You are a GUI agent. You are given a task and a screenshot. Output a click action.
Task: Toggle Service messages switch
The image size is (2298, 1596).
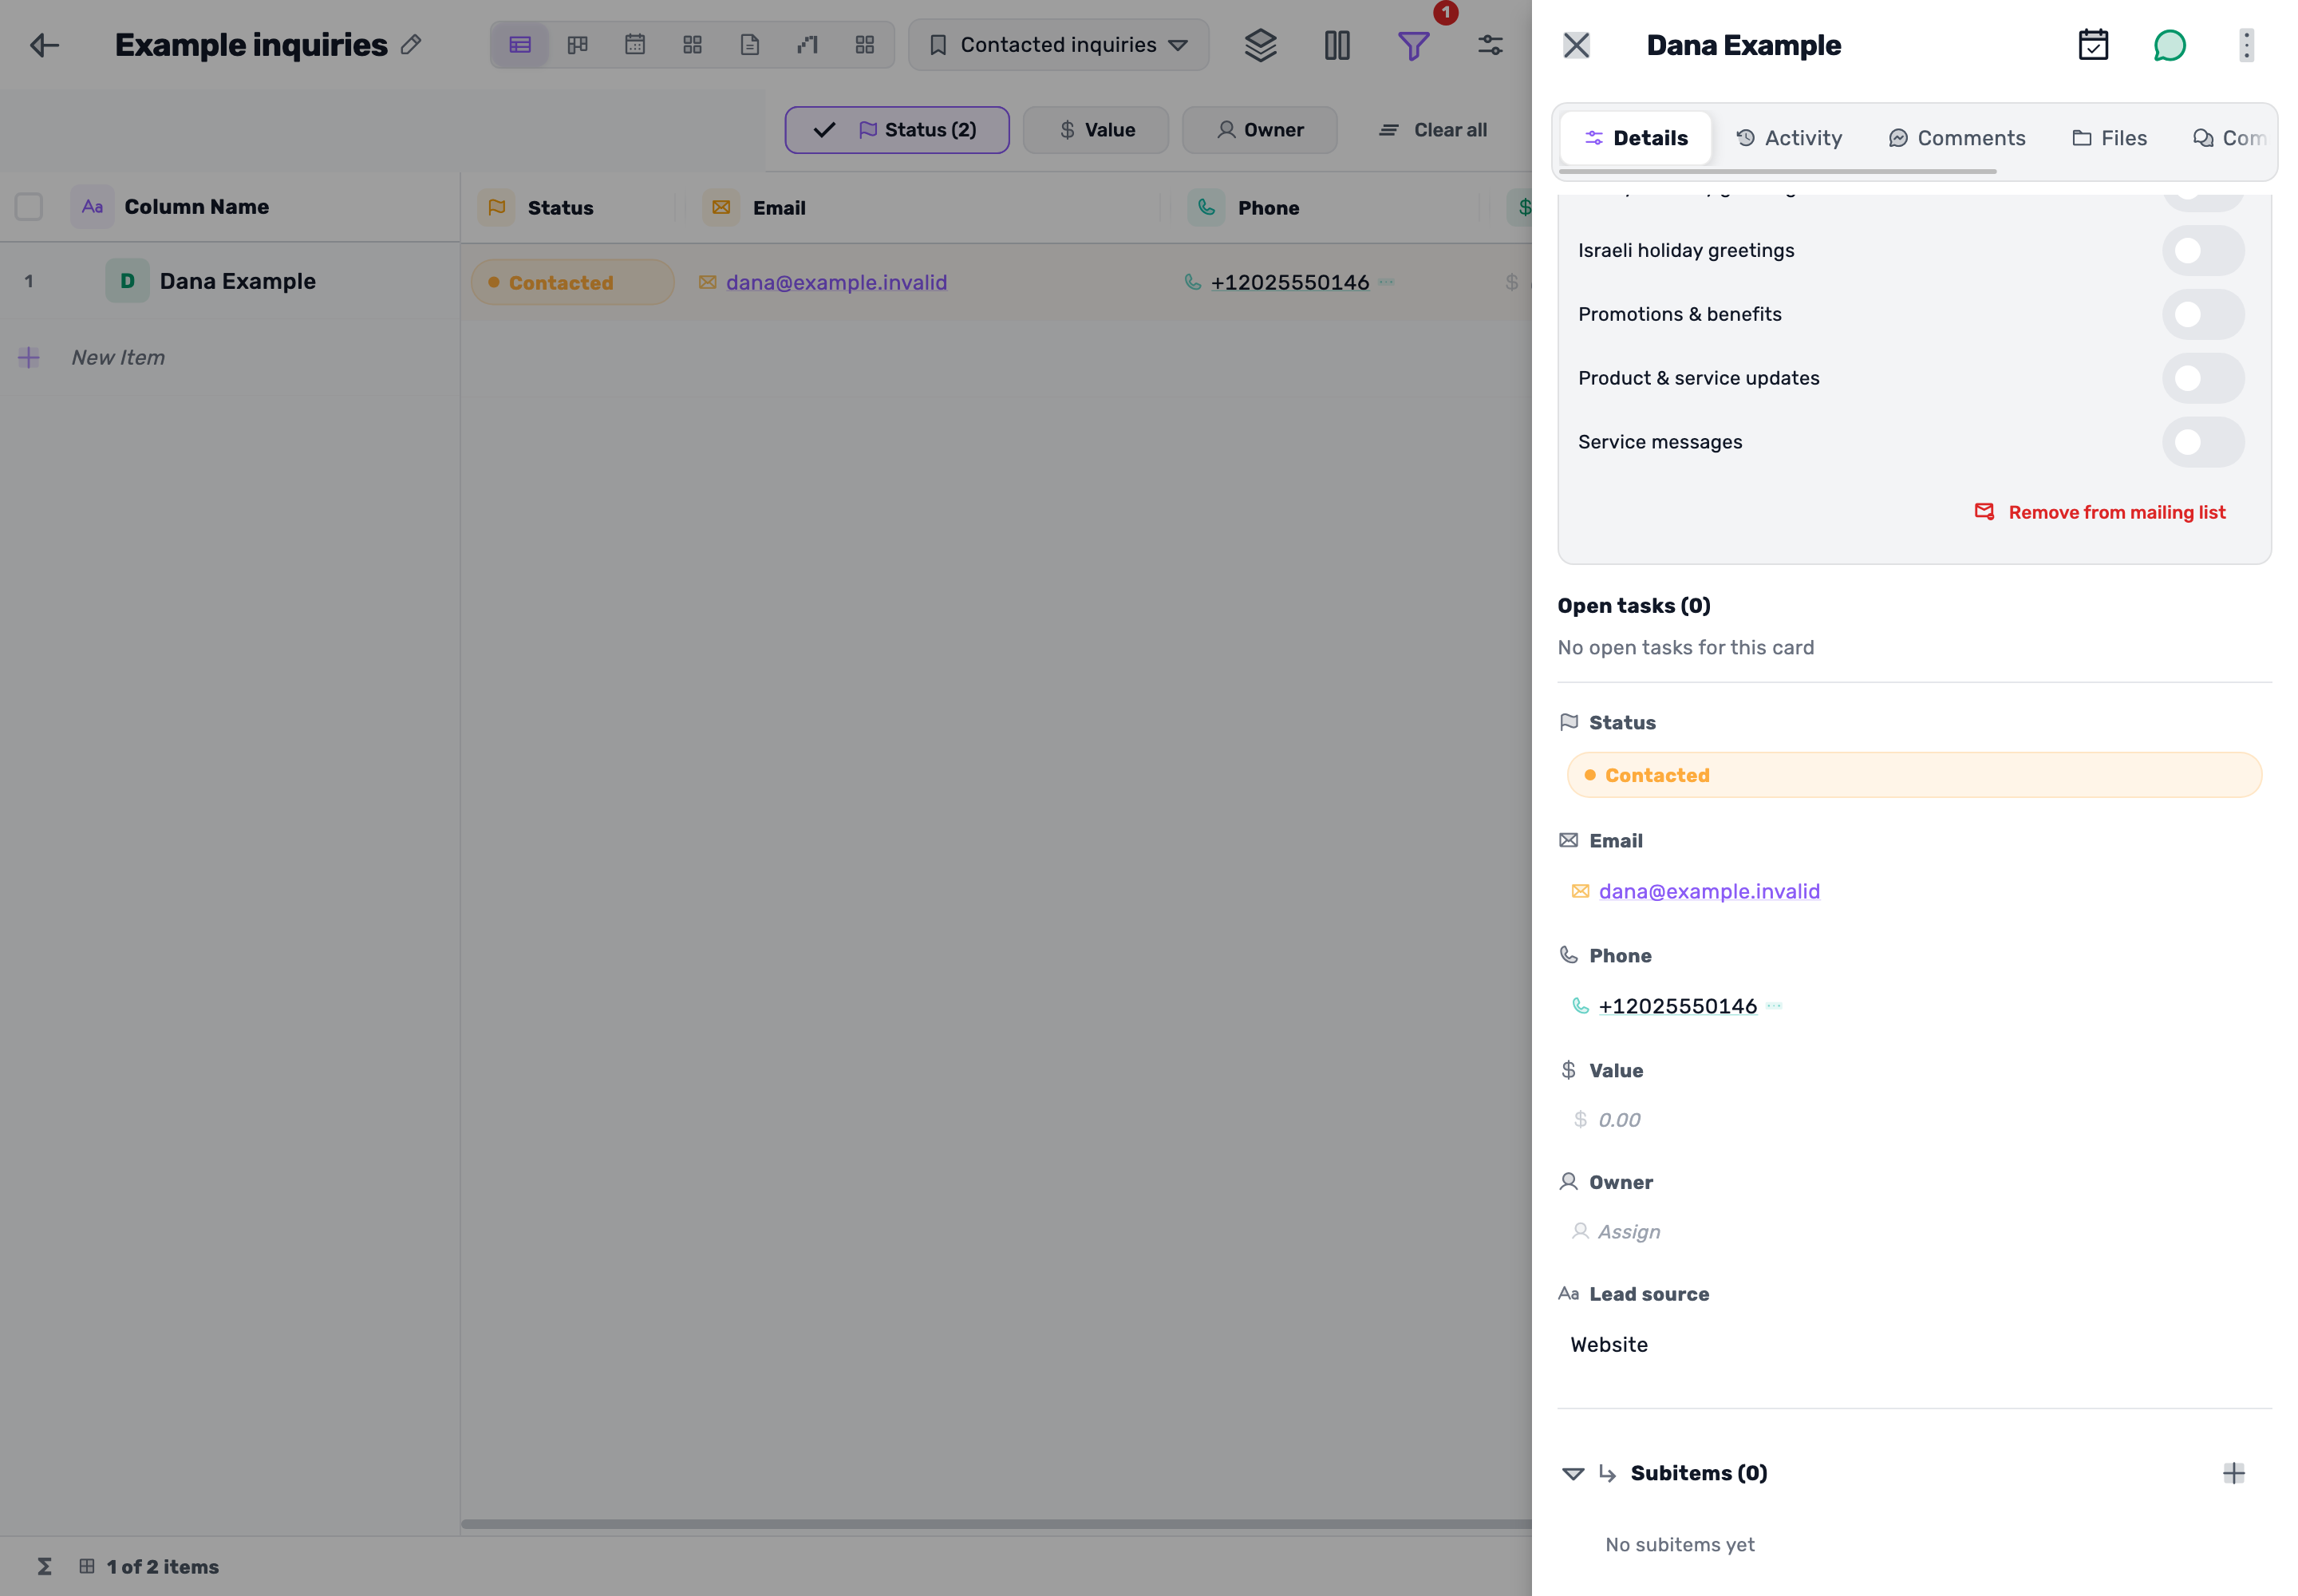pyautogui.click(x=2203, y=443)
